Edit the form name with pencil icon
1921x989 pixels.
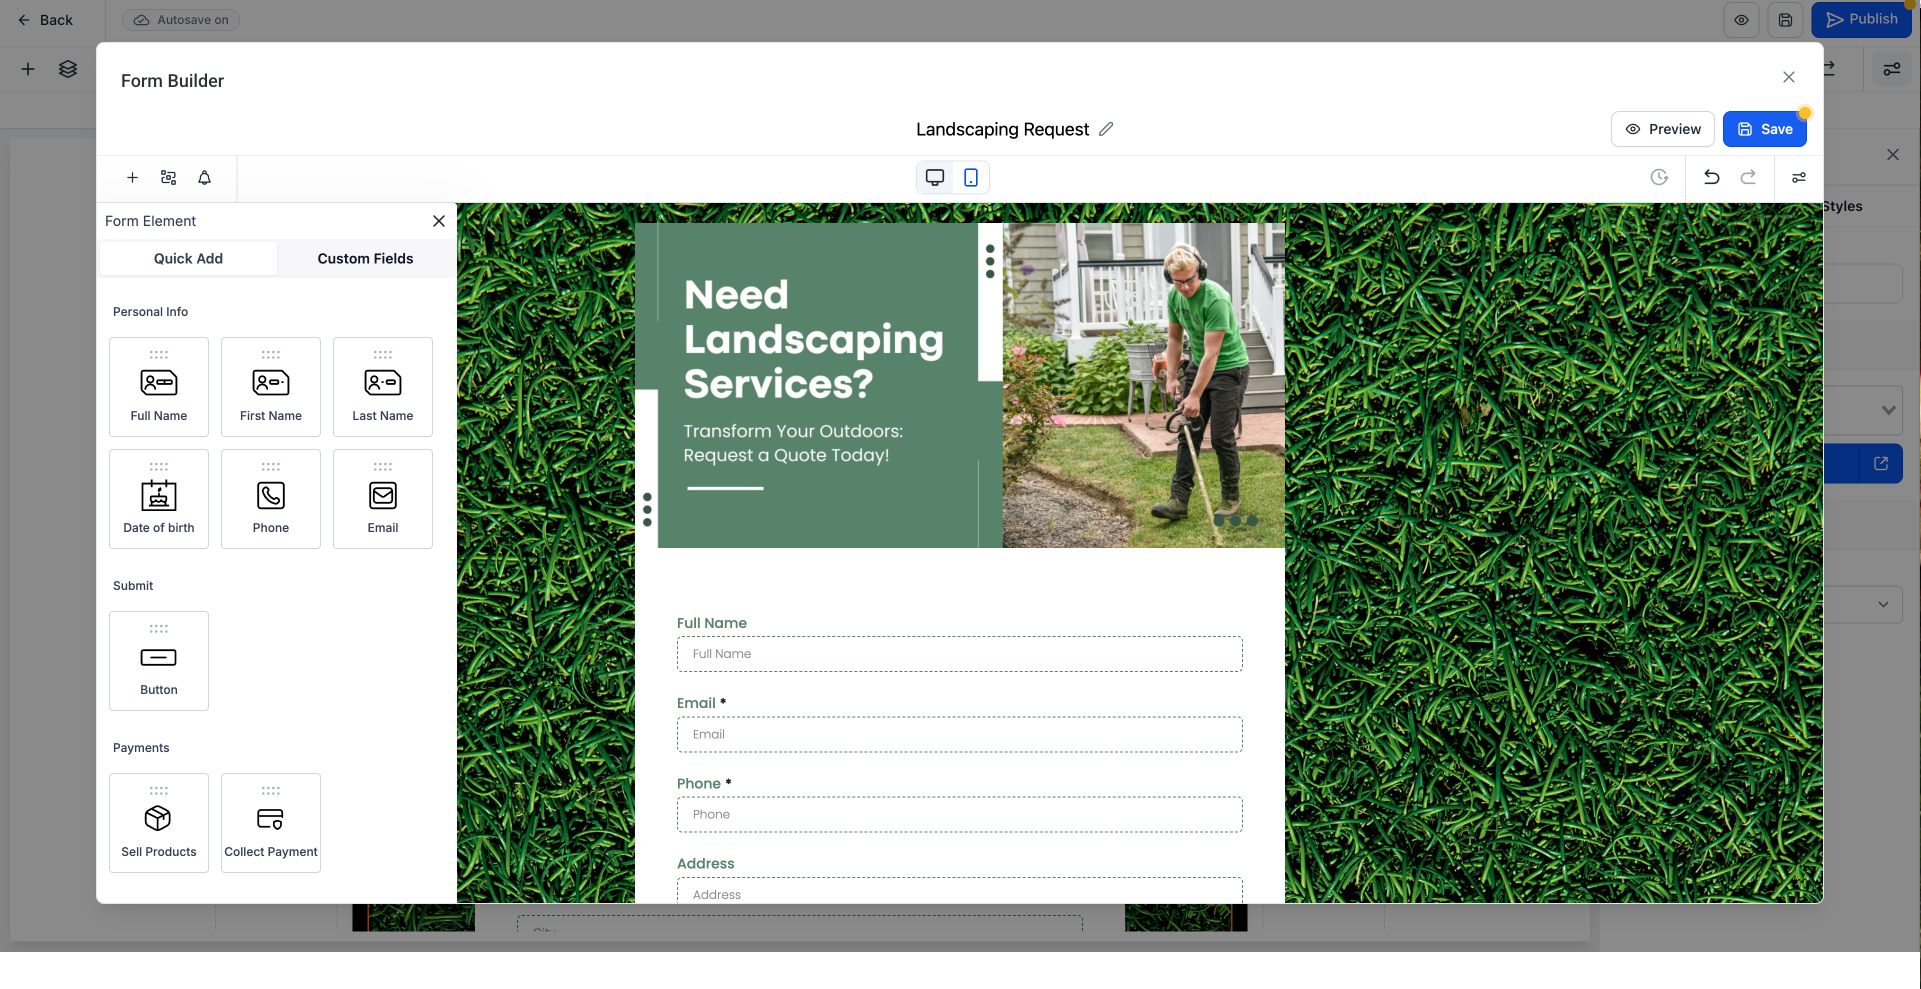(x=1106, y=129)
